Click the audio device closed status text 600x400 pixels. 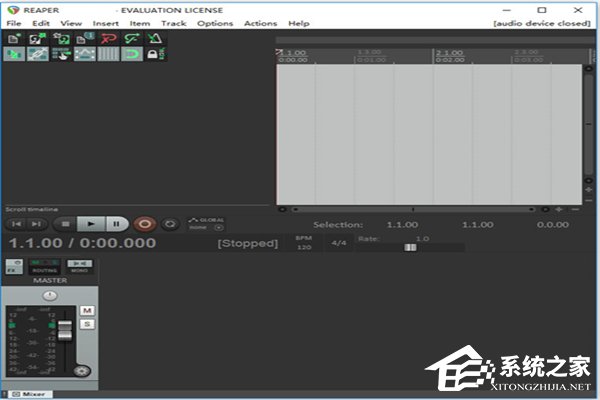[x=542, y=23]
